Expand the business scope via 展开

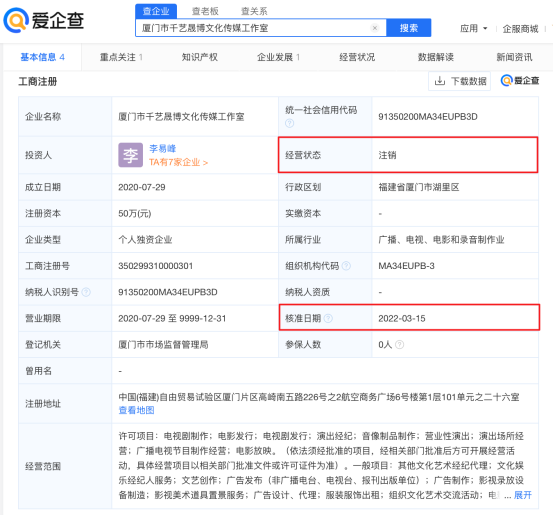click(x=523, y=495)
